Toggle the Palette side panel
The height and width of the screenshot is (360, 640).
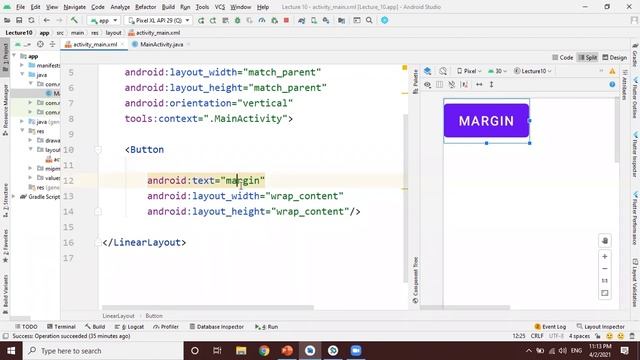coord(415,82)
